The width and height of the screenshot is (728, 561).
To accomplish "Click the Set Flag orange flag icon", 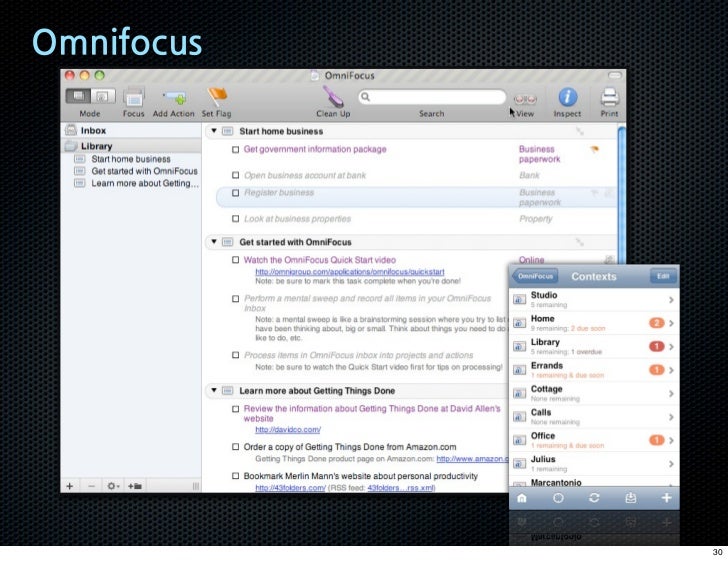I will [217, 98].
